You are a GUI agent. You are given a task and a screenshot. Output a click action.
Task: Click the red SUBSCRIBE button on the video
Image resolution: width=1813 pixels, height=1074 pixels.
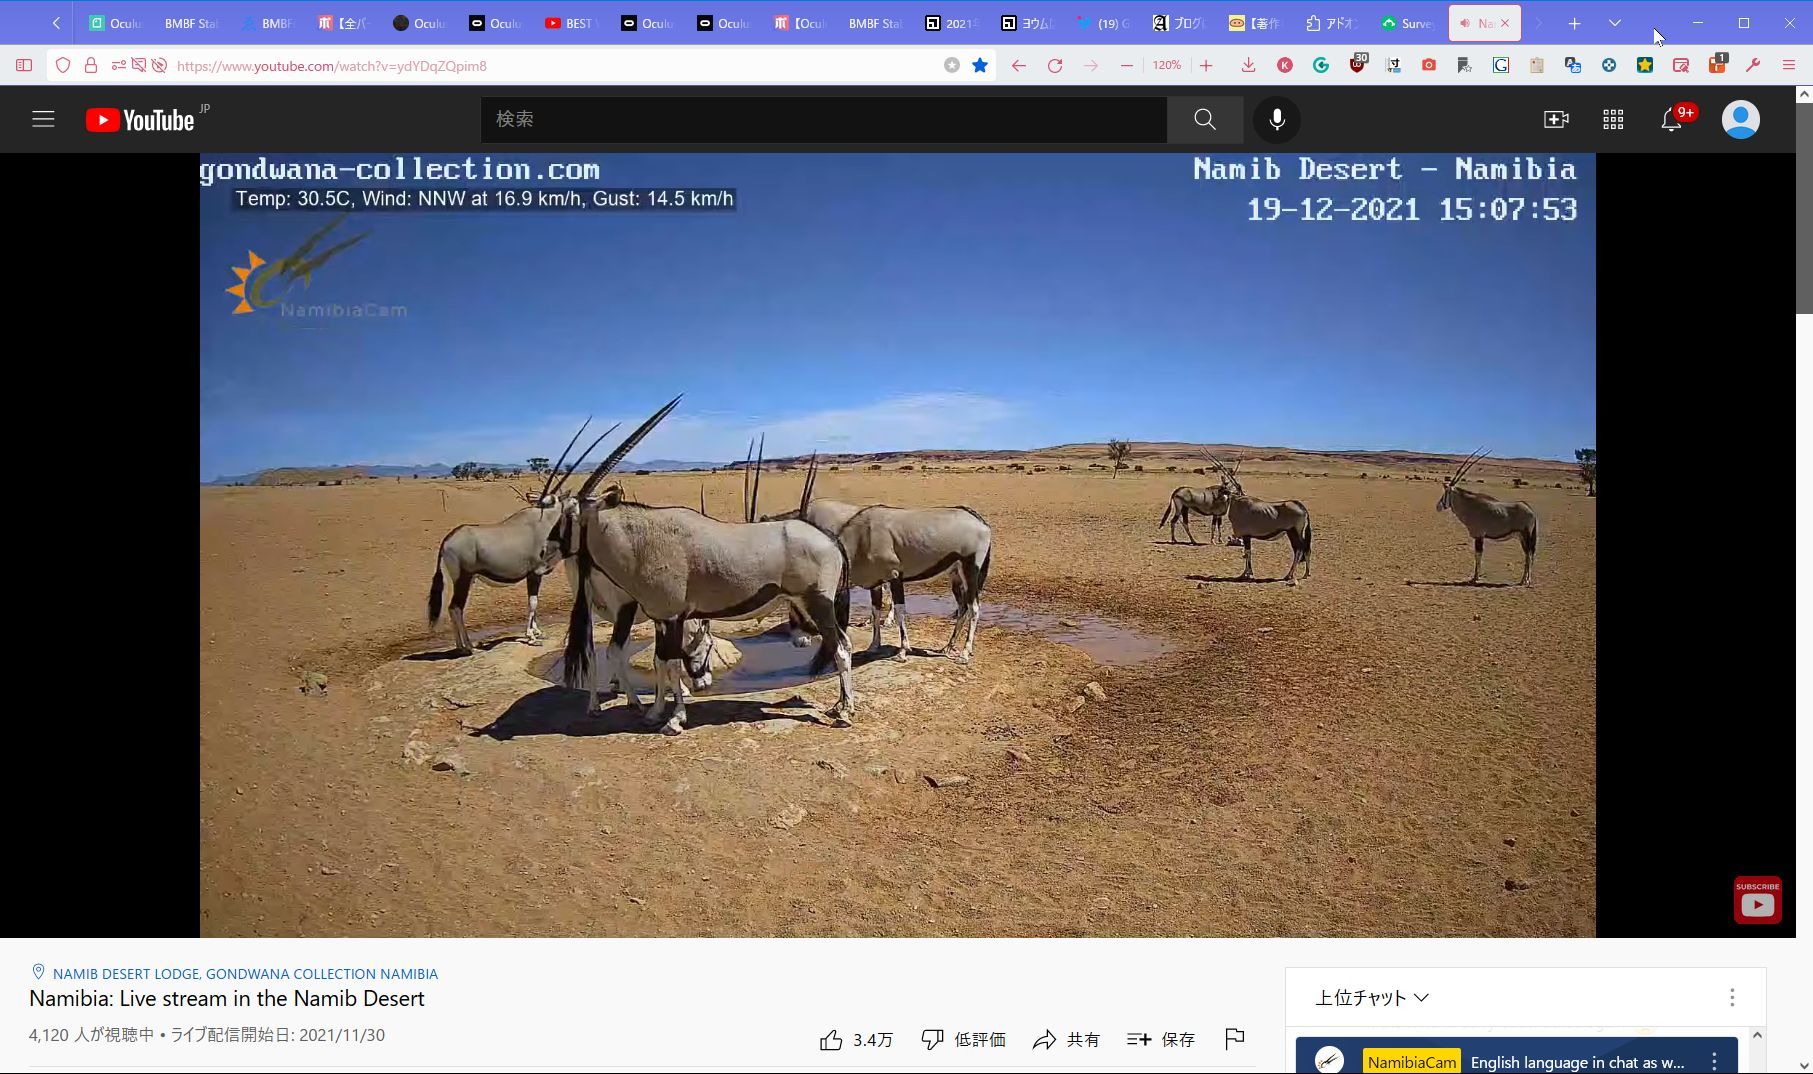pos(1757,899)
